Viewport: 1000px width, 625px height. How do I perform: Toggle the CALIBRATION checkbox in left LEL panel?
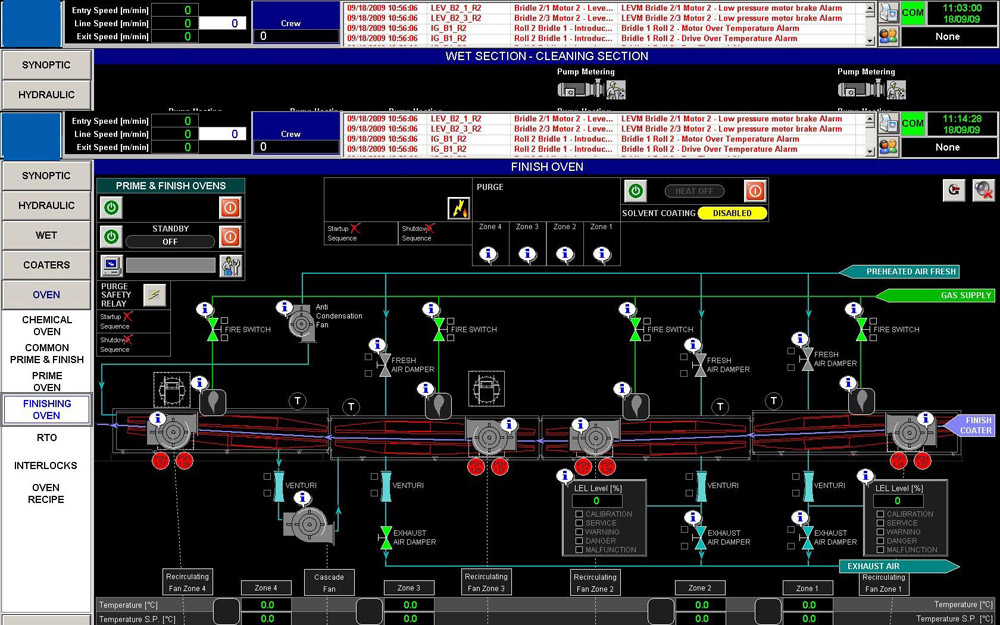click(x=579, y=514)
